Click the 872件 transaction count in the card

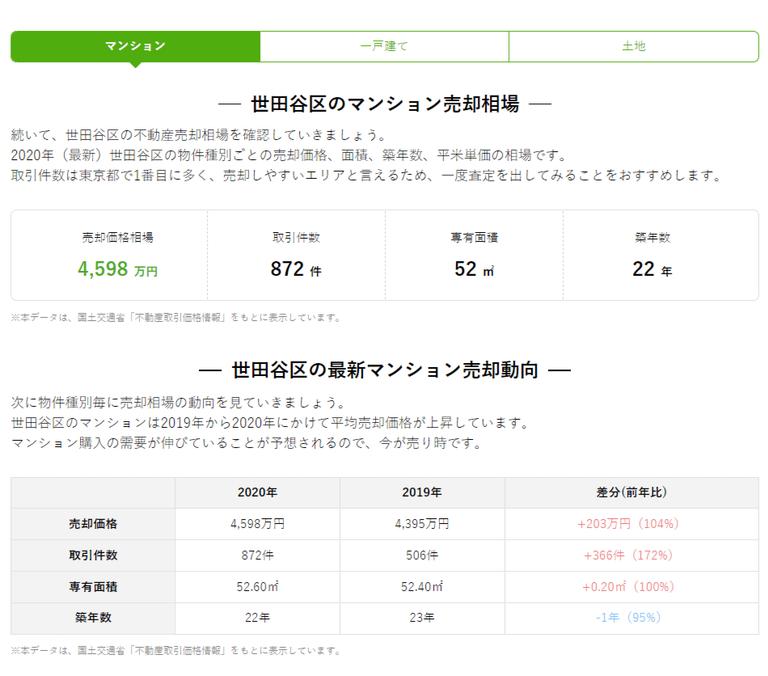click(296, 269)
